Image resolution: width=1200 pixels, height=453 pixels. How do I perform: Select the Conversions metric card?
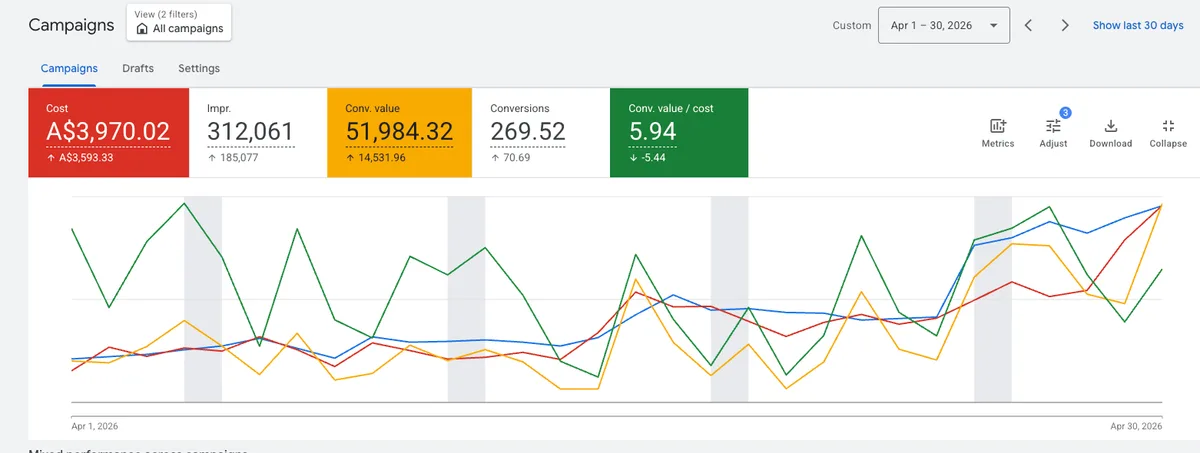(541, 133)
